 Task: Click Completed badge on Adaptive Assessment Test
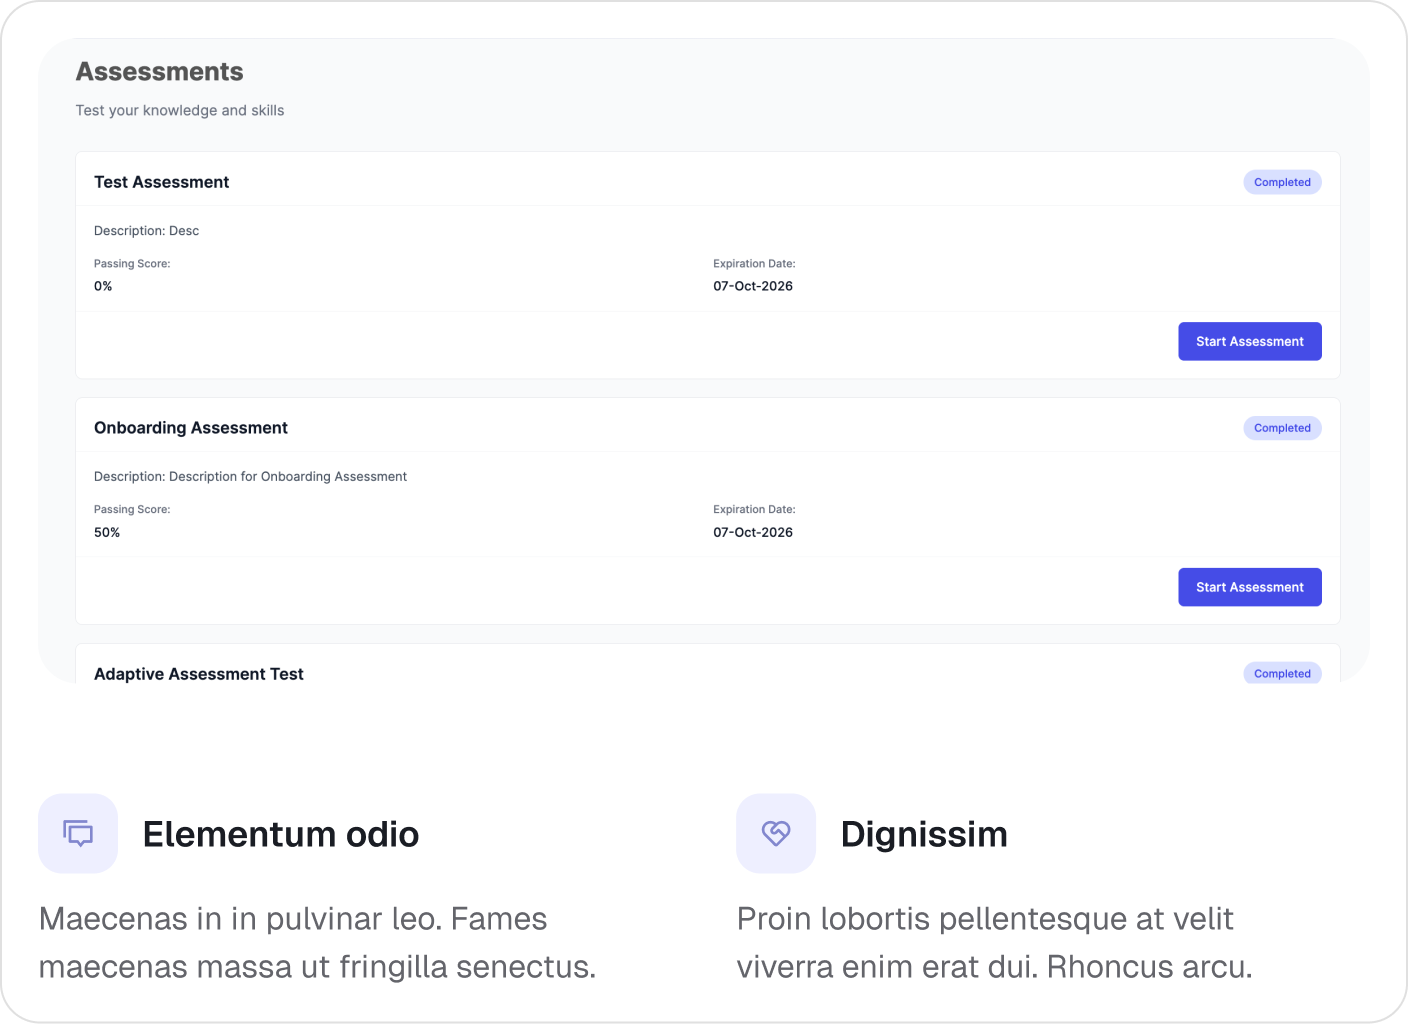click(1282, 673)
